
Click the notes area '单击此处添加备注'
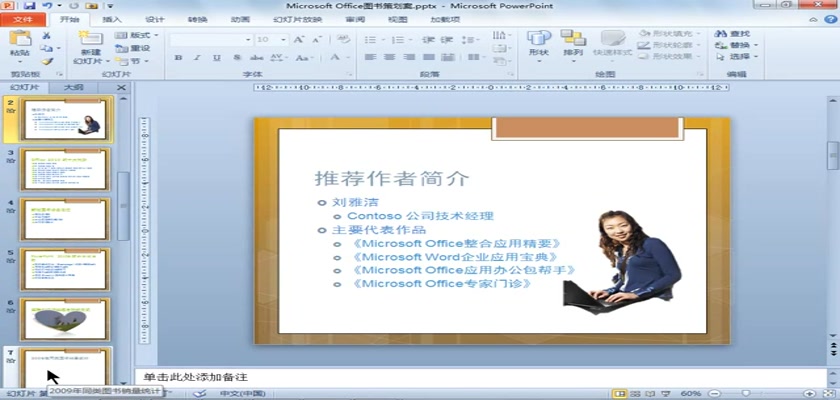[481, 378]
